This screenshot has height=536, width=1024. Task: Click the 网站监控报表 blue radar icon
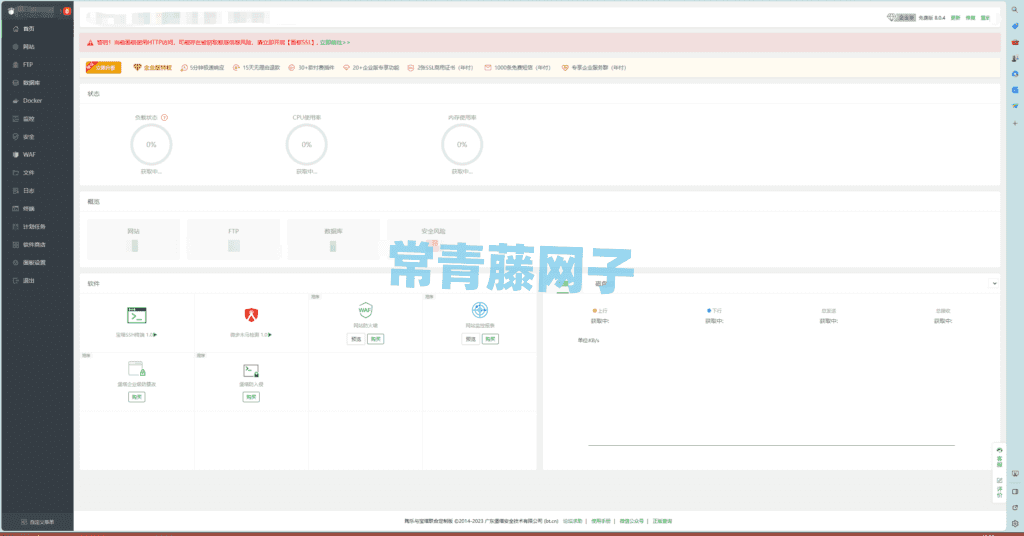click(x=479, y=309)
